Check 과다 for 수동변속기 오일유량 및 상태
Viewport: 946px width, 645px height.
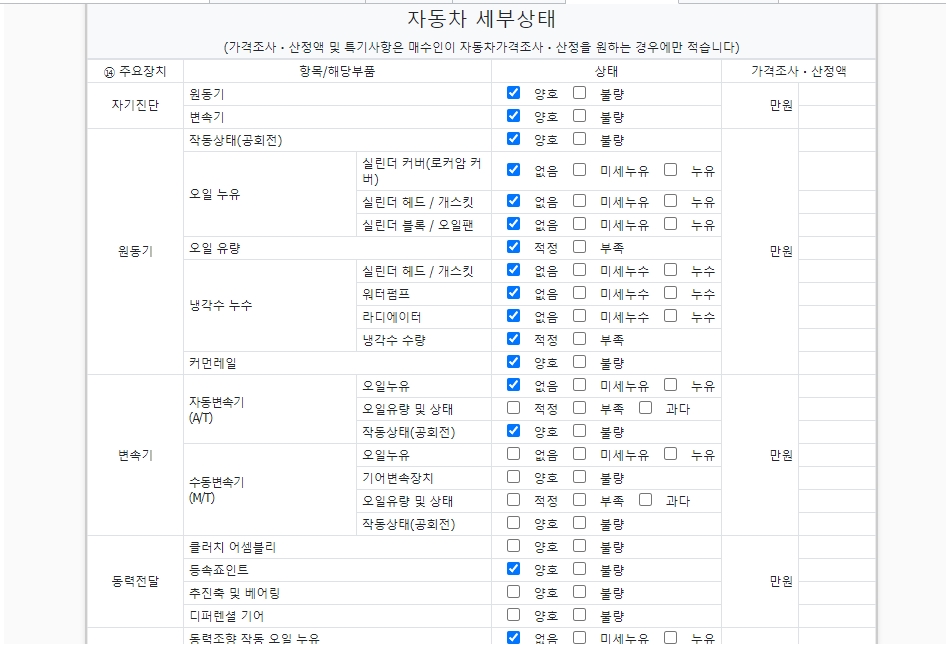[x=645, y=500]
